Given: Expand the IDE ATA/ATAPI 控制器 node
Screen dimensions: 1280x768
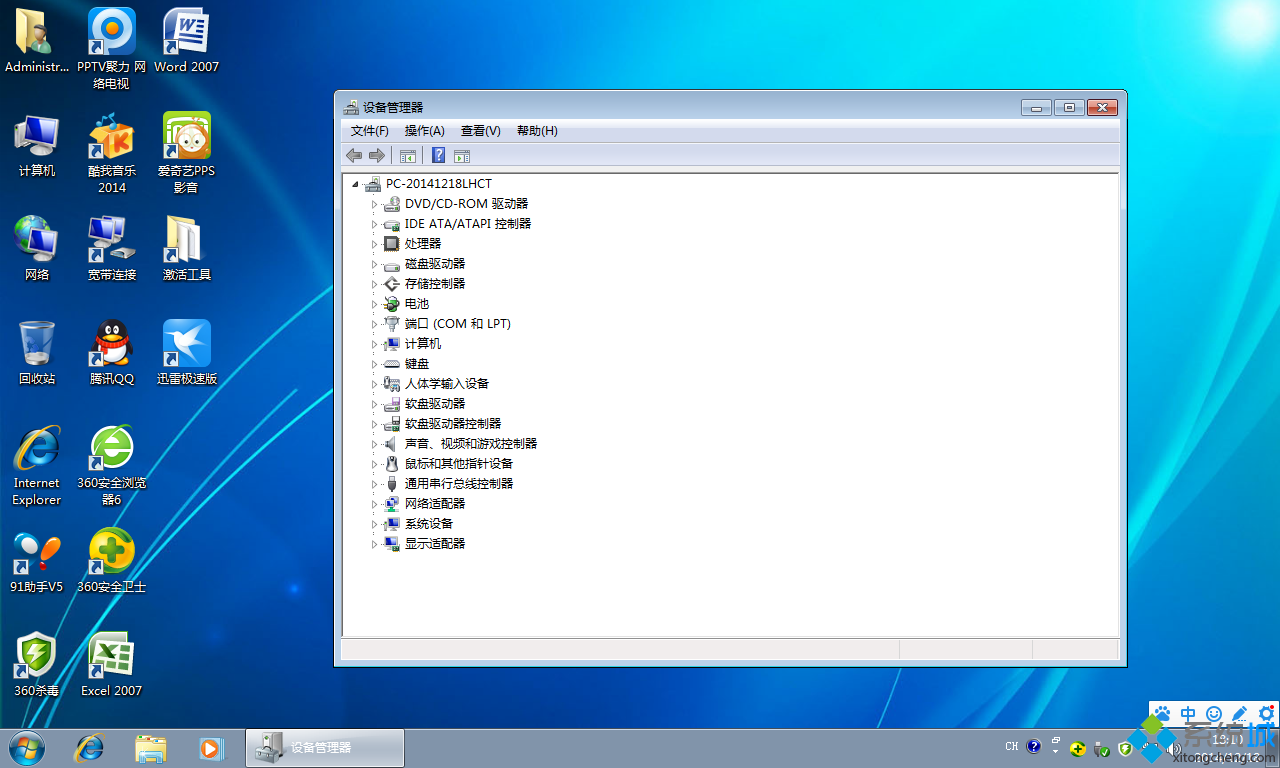Looking at the screenshot, I should [x=375, y=224].
